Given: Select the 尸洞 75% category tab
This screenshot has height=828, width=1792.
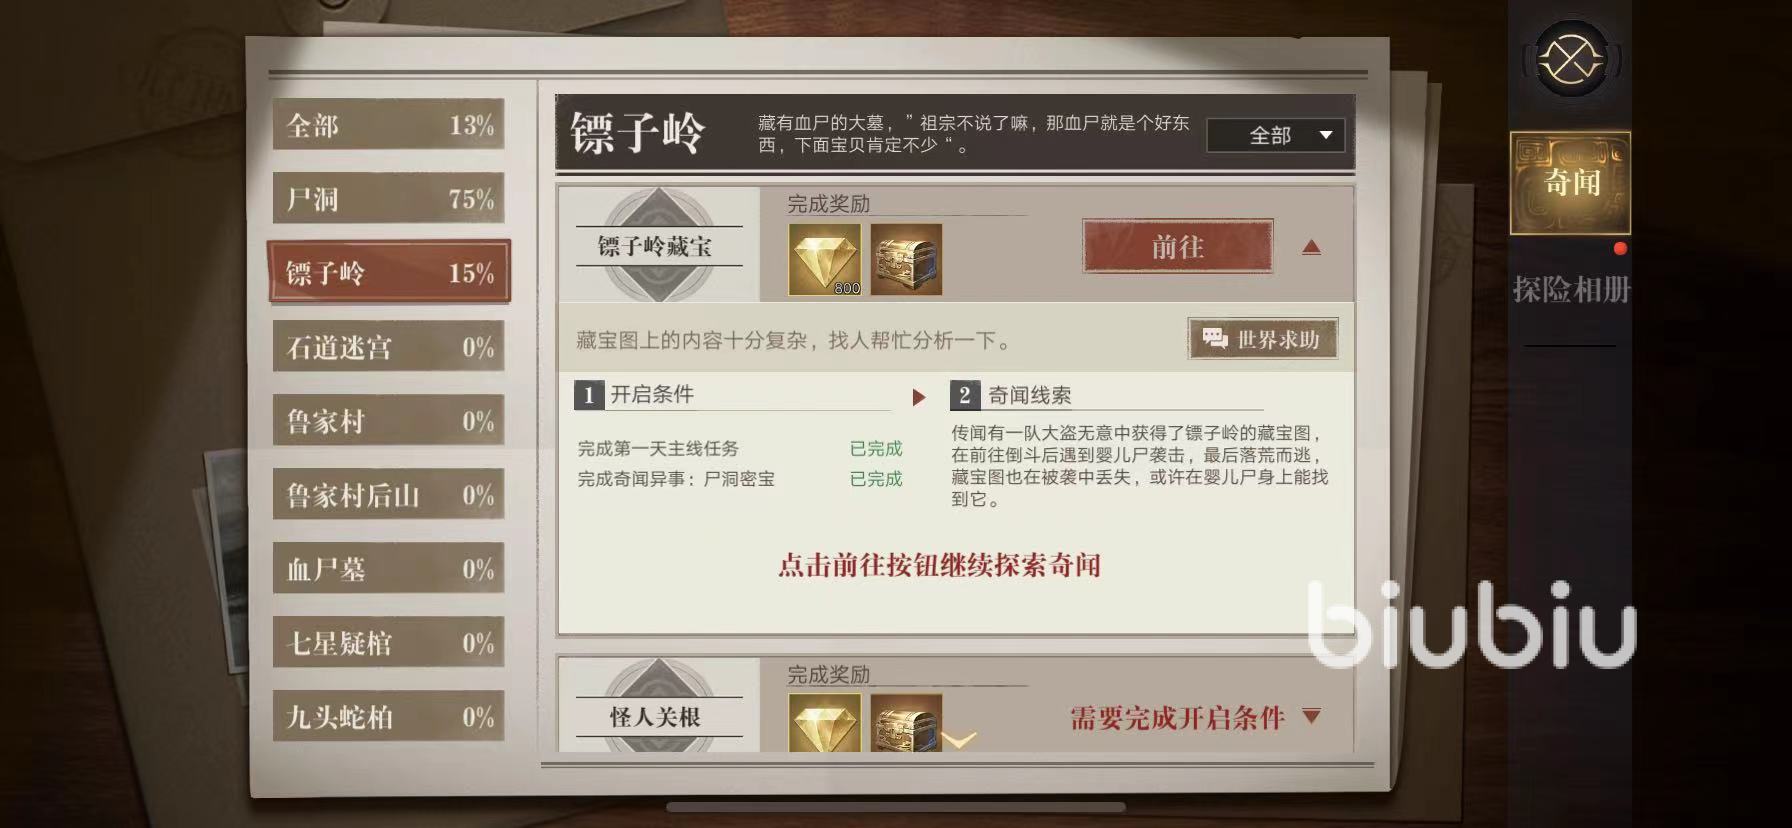Looking at the screenshot, I should point(388,198).
